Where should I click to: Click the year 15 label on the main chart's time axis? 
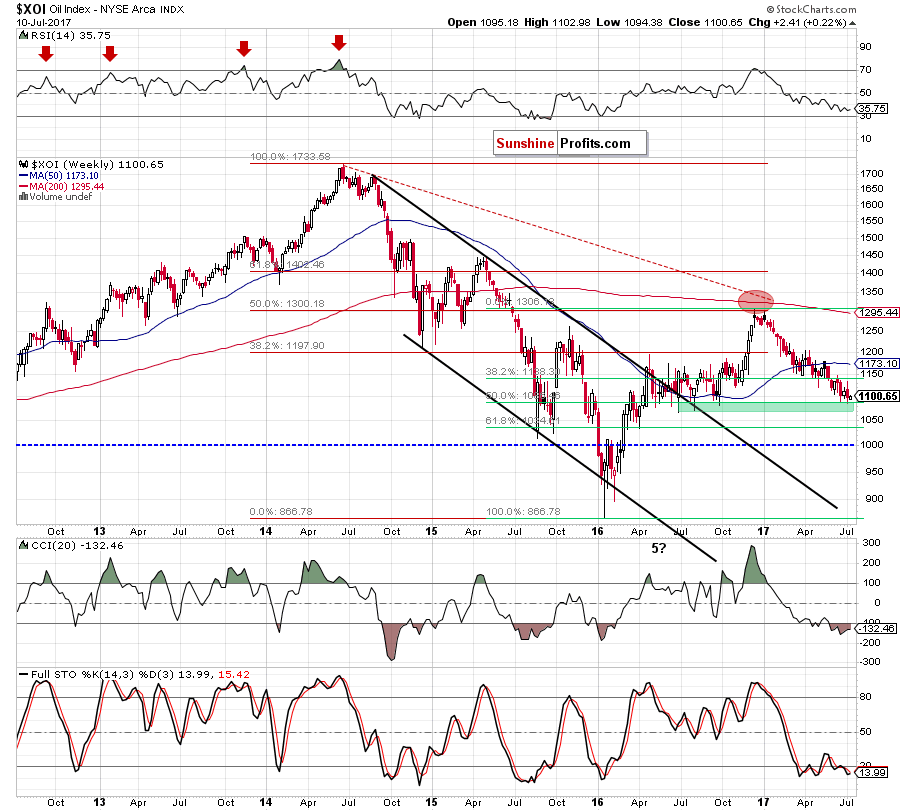pyautogui.click(x=431, y=531)
